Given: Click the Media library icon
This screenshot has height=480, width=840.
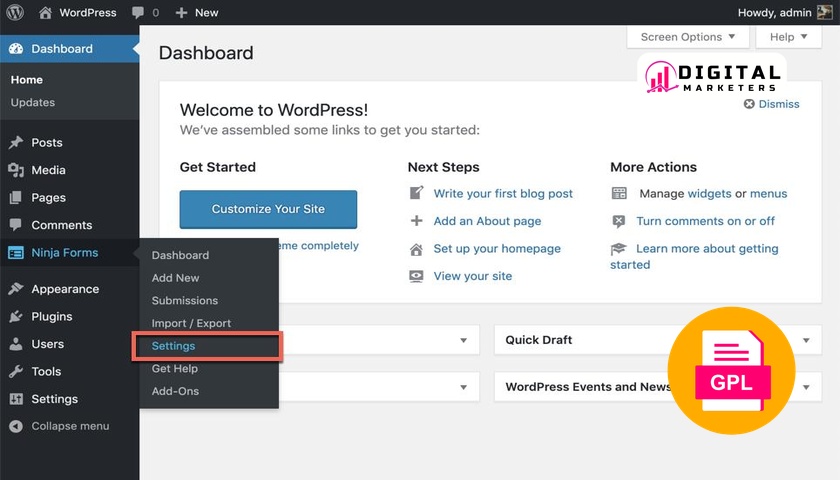Looking at the screenshot, I should [16, 170].
